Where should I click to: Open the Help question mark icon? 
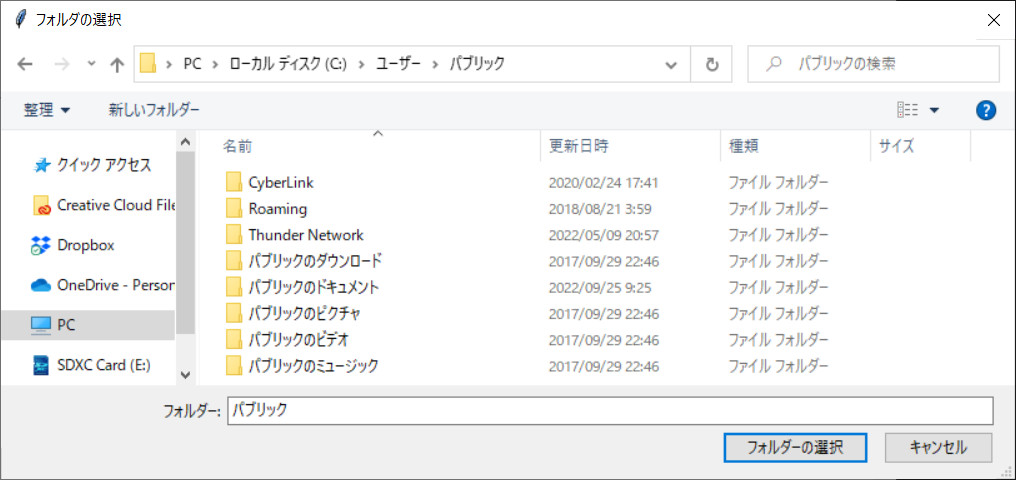986,110
